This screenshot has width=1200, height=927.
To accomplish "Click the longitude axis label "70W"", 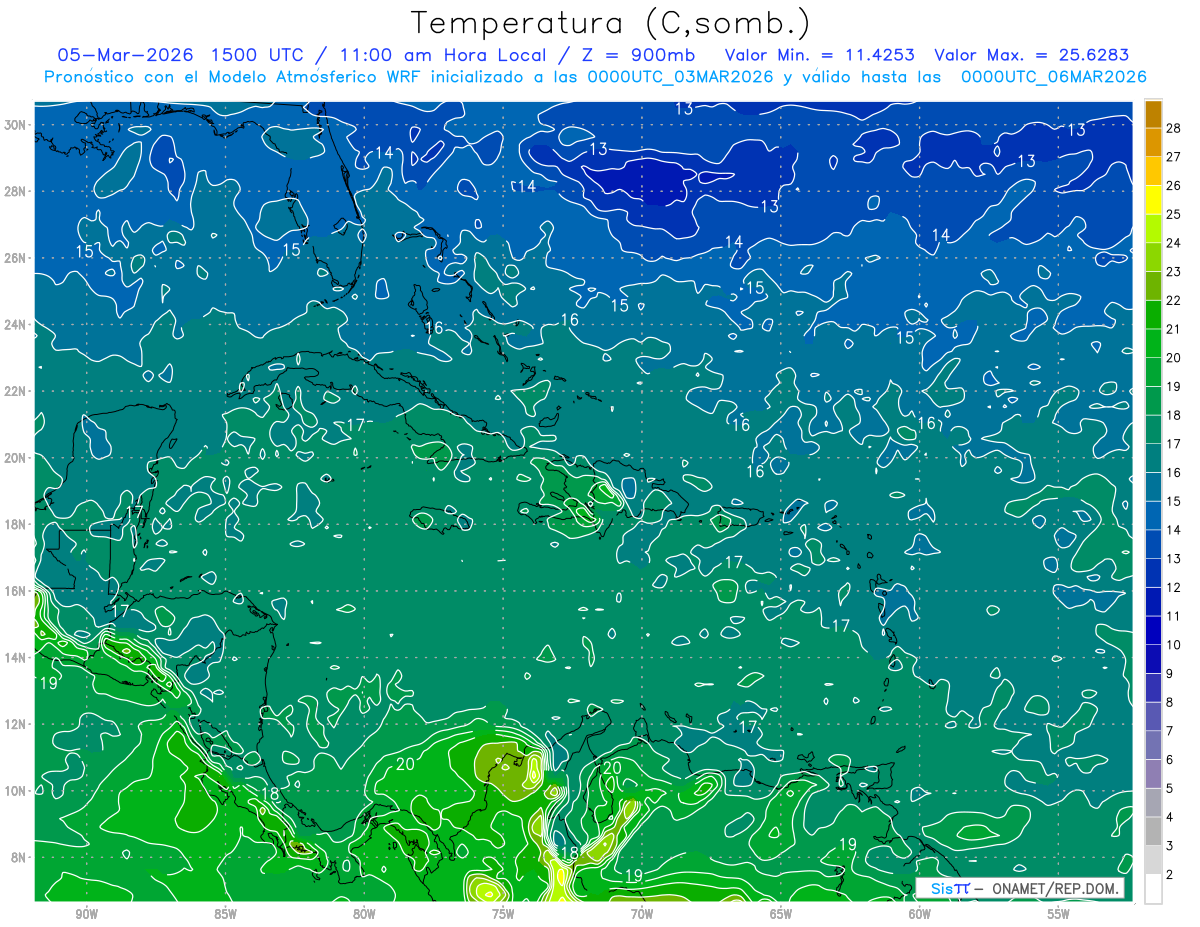I will point(642,914).
